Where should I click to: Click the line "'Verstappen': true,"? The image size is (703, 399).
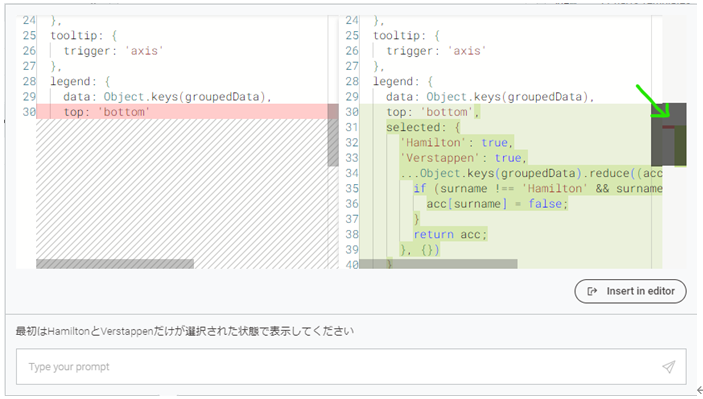coord(463,158)
